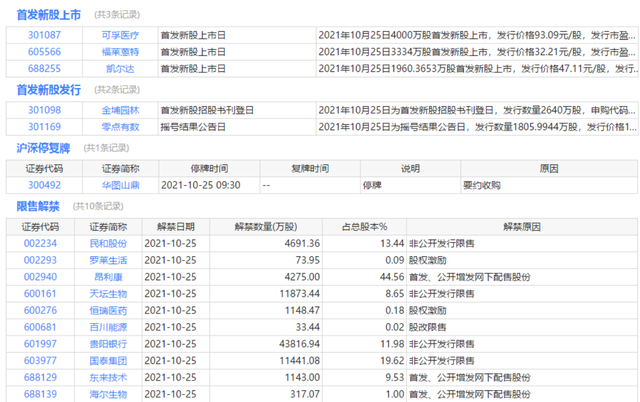Open 恒瑞医药 stock name link
This screenshot has height=402, width=640.
tap(108, 311)
